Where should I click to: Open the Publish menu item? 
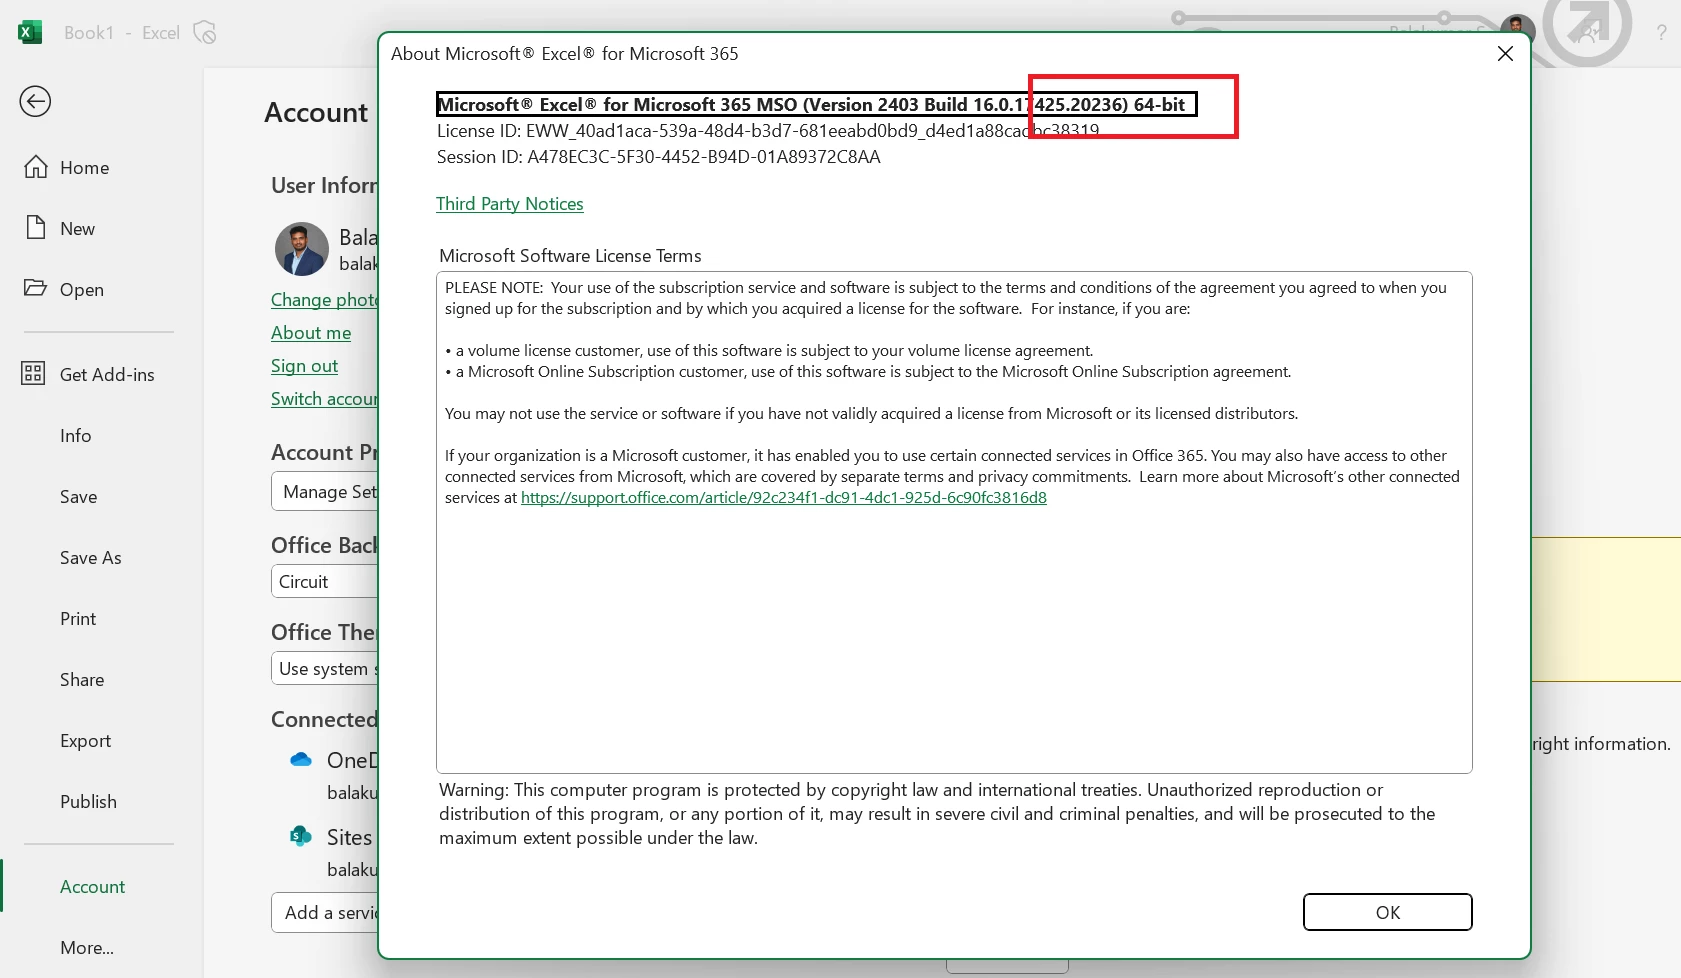88,802
